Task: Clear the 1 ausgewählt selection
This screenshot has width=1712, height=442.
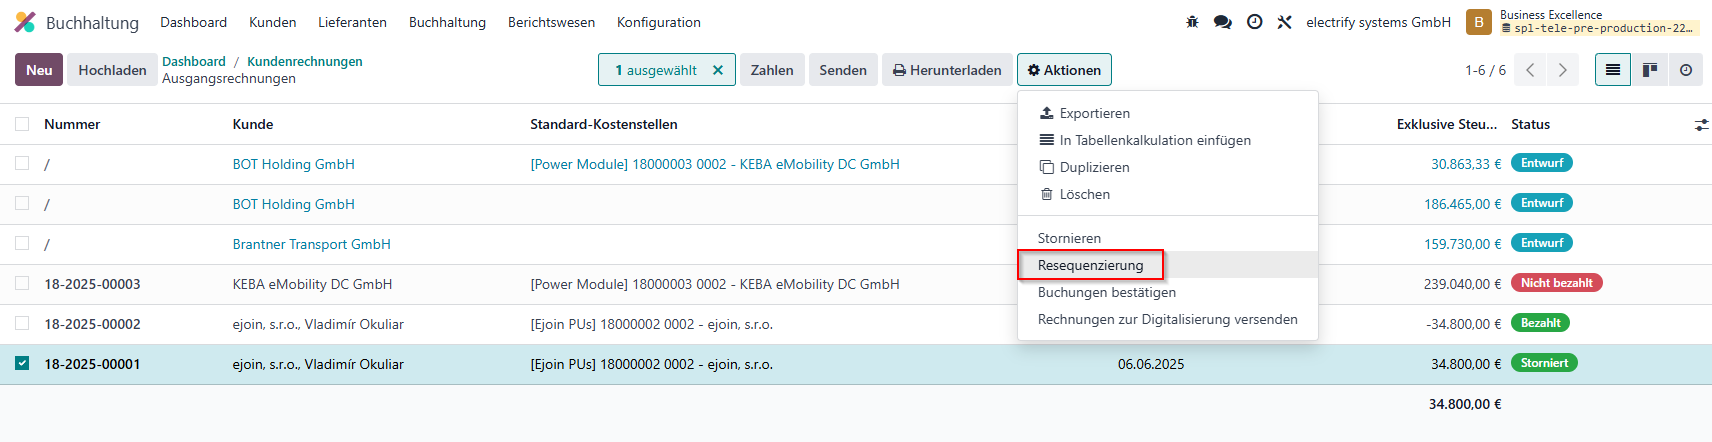Action: (718, 70)
